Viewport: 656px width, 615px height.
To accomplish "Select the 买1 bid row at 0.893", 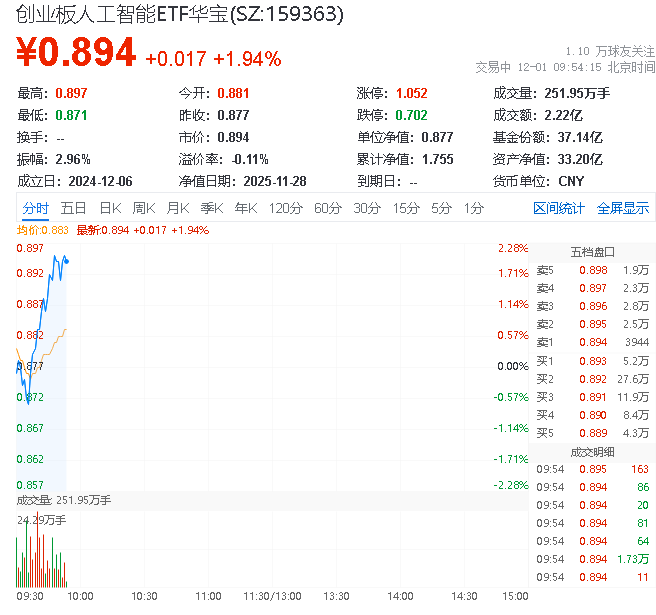I will point(592,360).
